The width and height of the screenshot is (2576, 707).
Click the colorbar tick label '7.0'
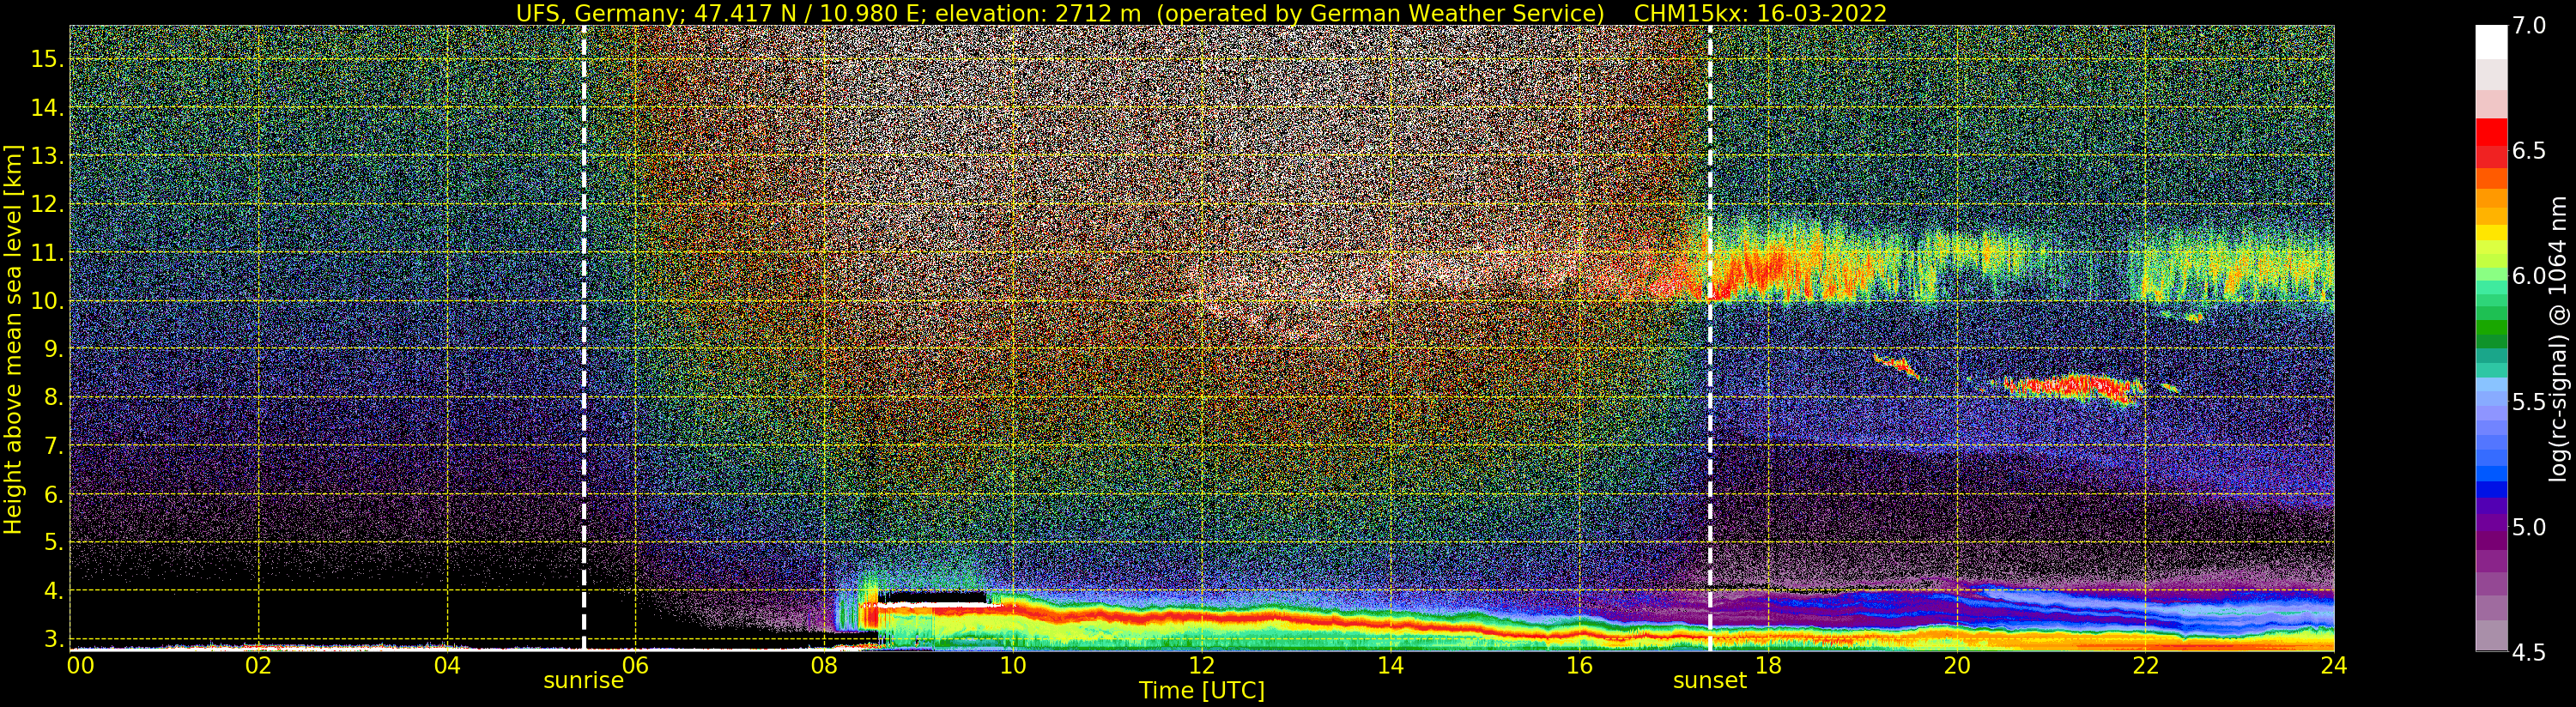2529,26
